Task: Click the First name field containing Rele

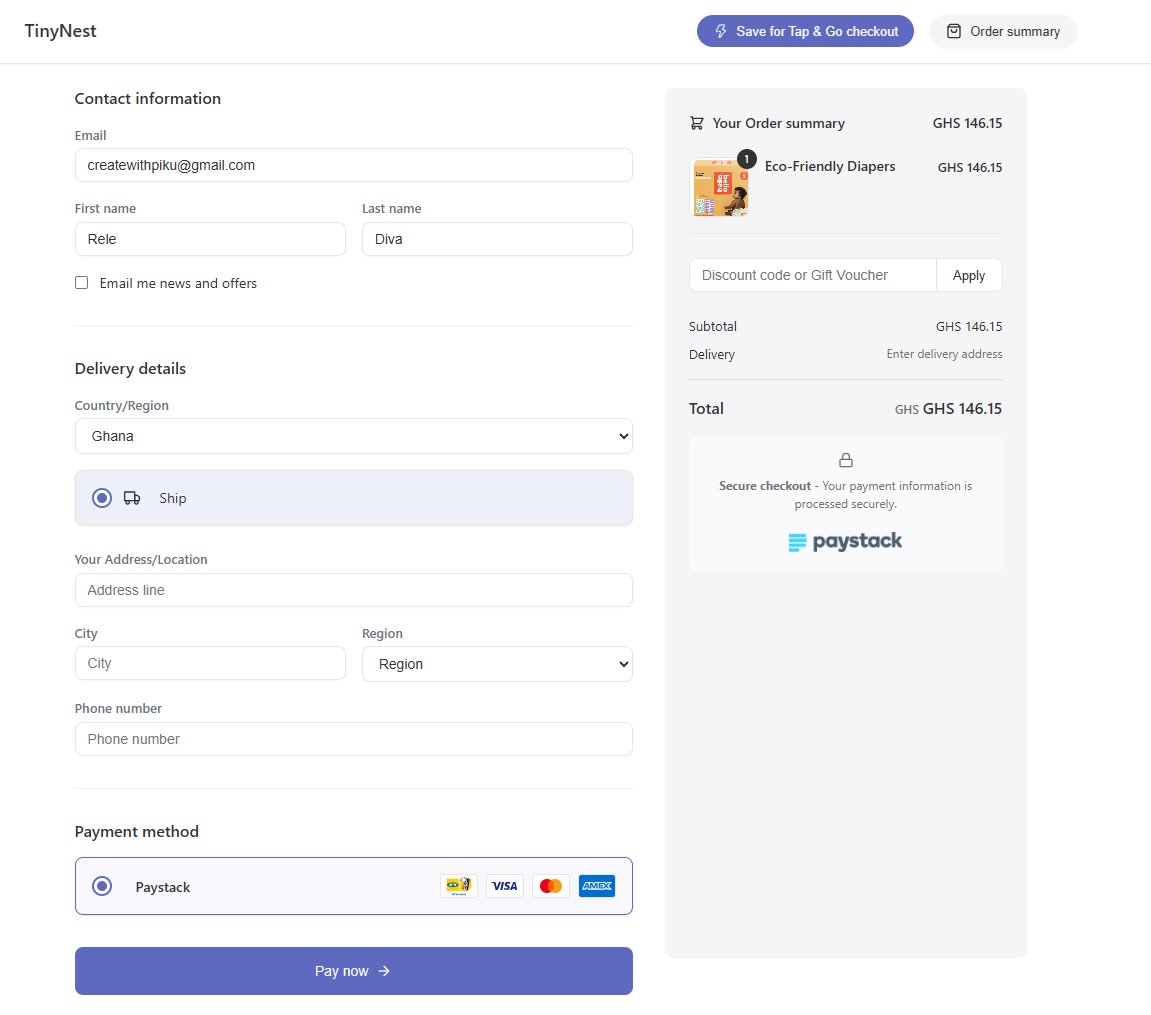Action: 210,239
